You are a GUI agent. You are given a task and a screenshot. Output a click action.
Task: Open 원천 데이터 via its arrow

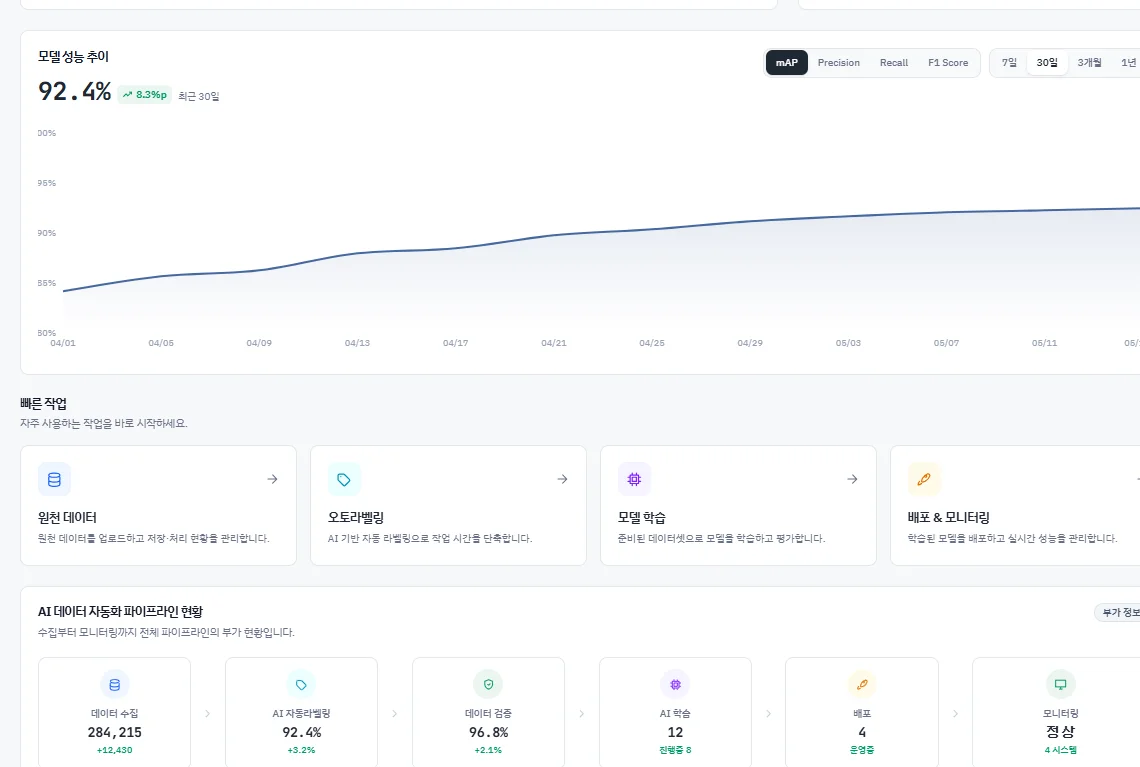[x=273, y=479]
